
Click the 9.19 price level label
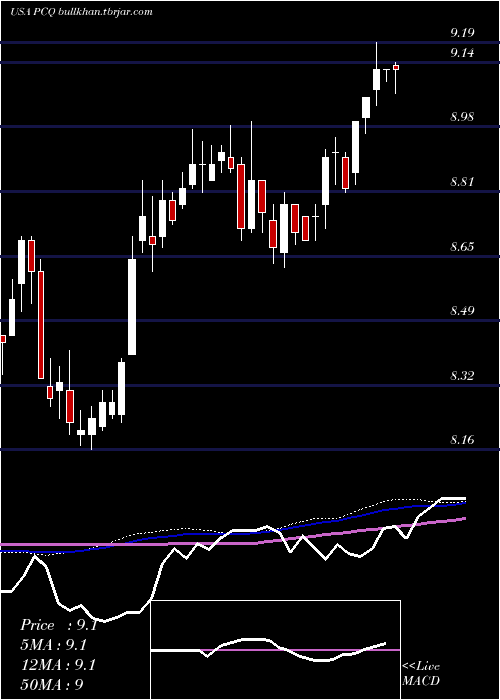click(x=462, y=33)
